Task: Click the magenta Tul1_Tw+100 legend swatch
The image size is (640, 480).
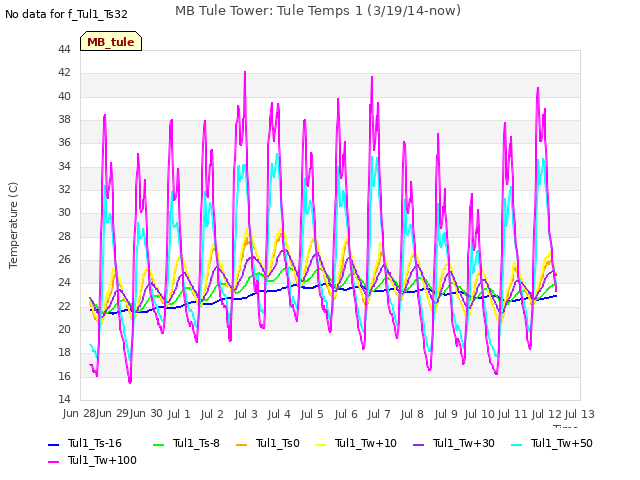Action: point(53,462)
